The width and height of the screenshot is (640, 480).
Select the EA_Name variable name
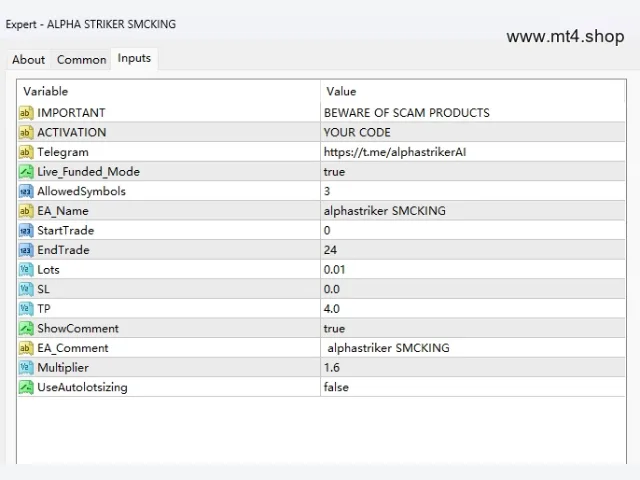pos(63,211)
